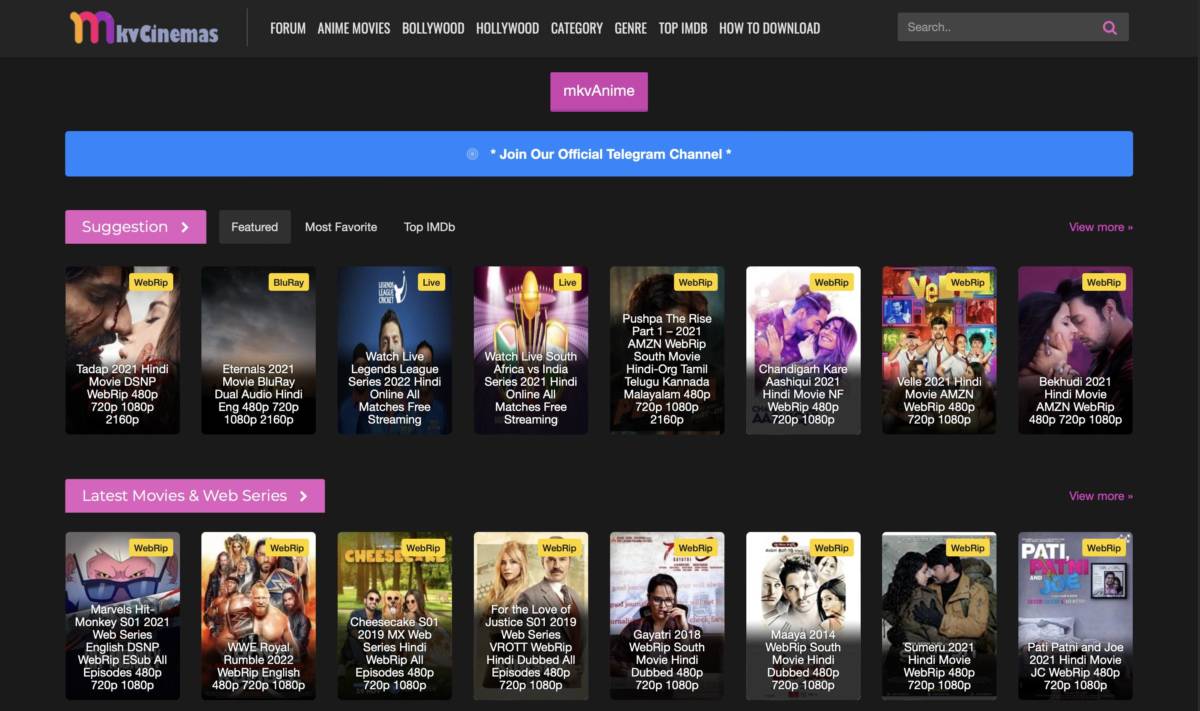The image size is (1200, 711).
Task: Click the WebRip badge on Marvels Hit-Monkey card
Action: [151, 548]
